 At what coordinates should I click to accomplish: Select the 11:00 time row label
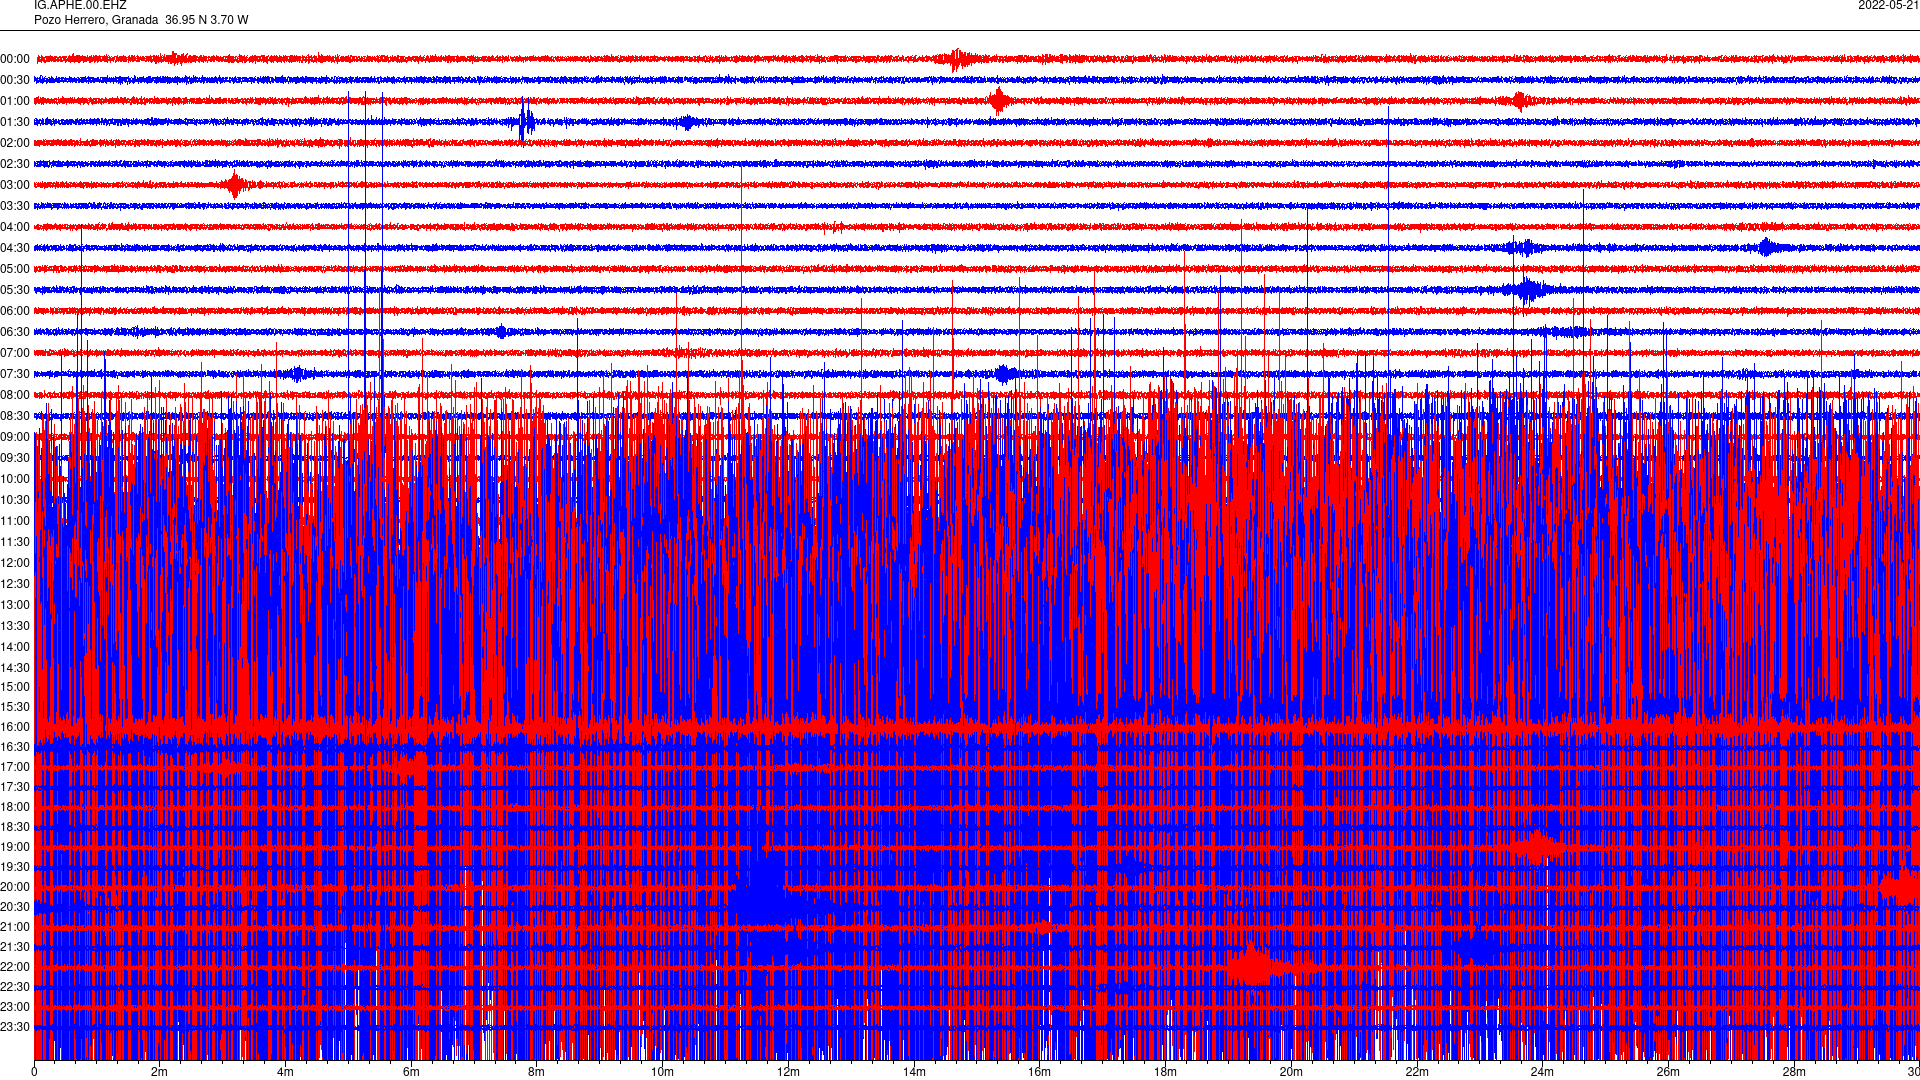click(x=15, y=521)
